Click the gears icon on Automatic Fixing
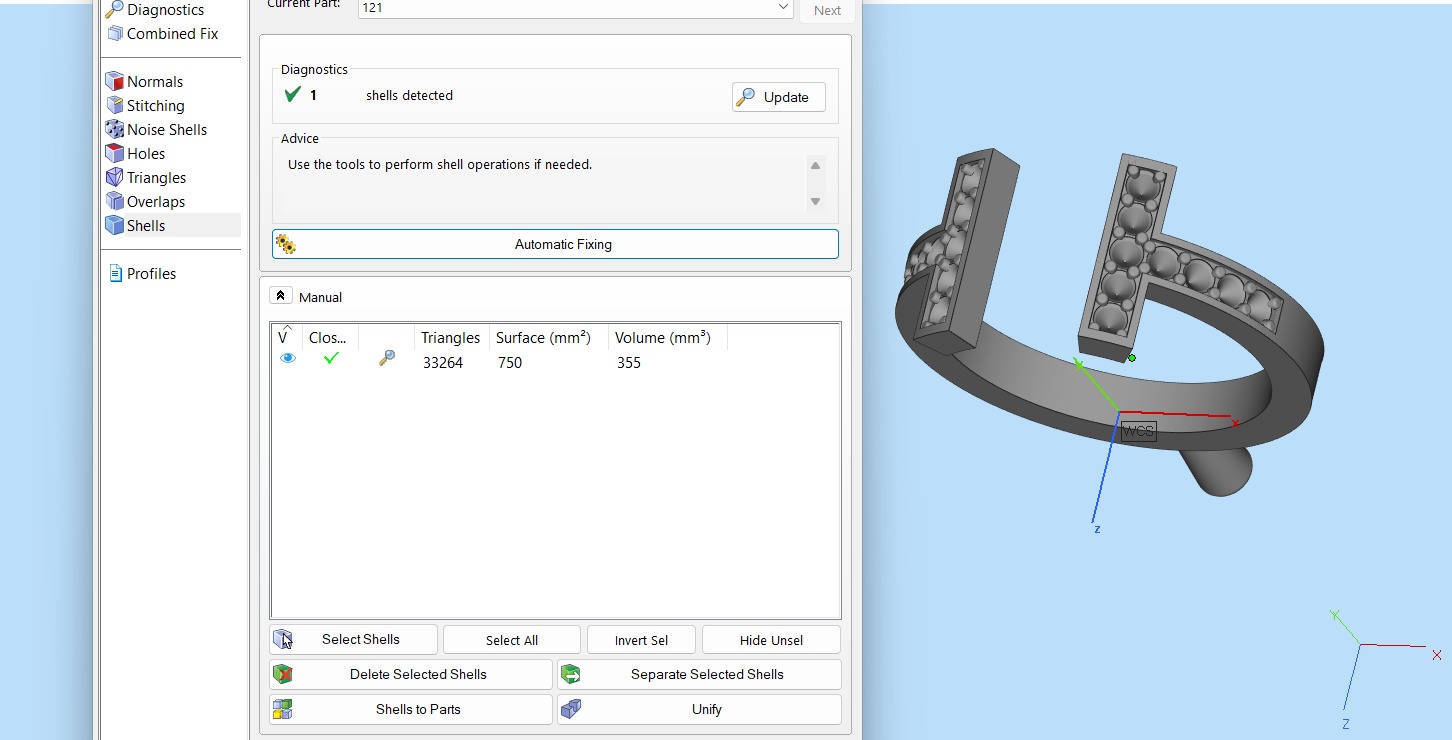 tap(286, 244)
